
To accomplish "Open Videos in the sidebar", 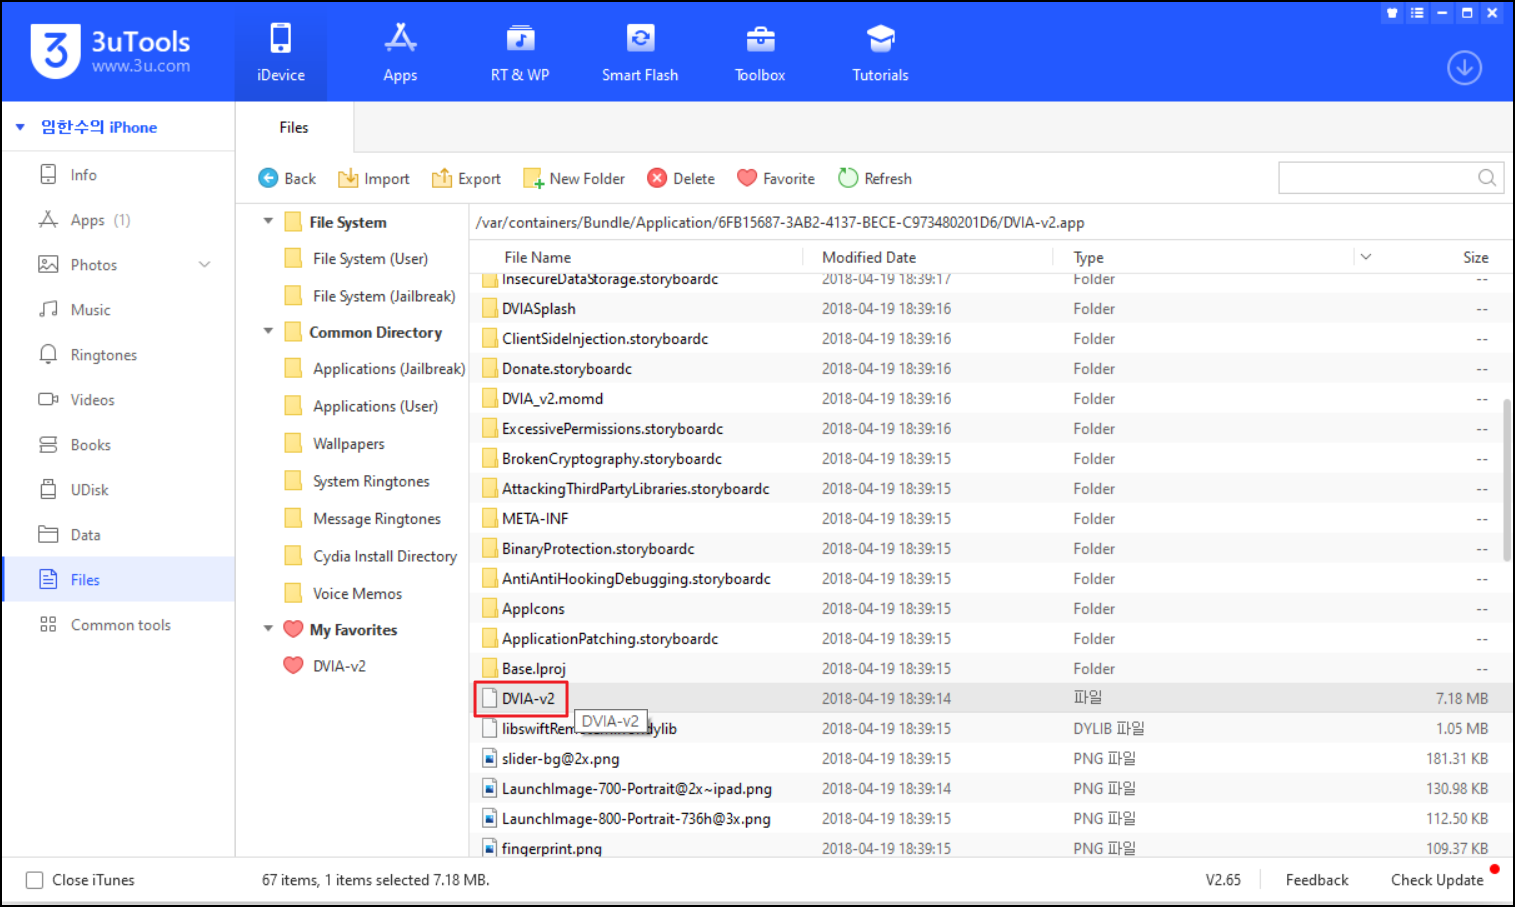I will click(119, 400).
